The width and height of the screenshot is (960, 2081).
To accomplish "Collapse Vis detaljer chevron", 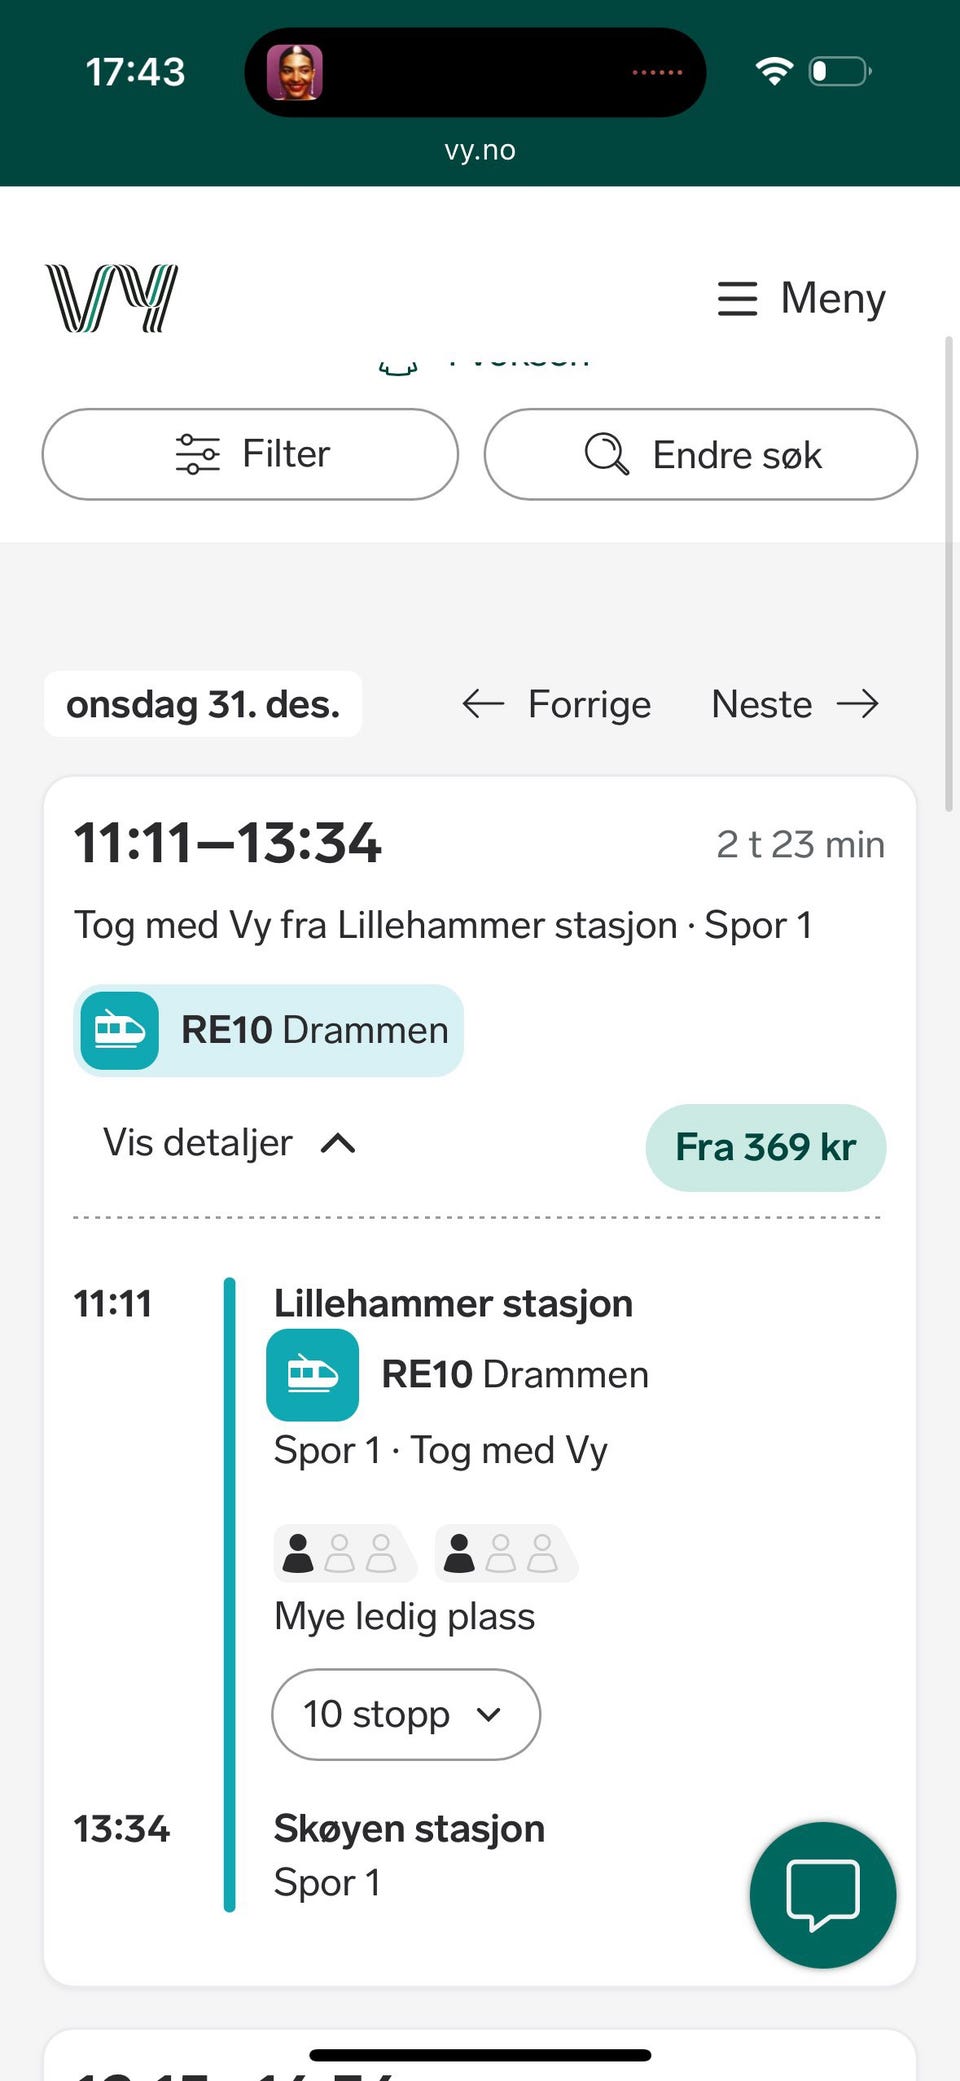I will point(338,1143).
